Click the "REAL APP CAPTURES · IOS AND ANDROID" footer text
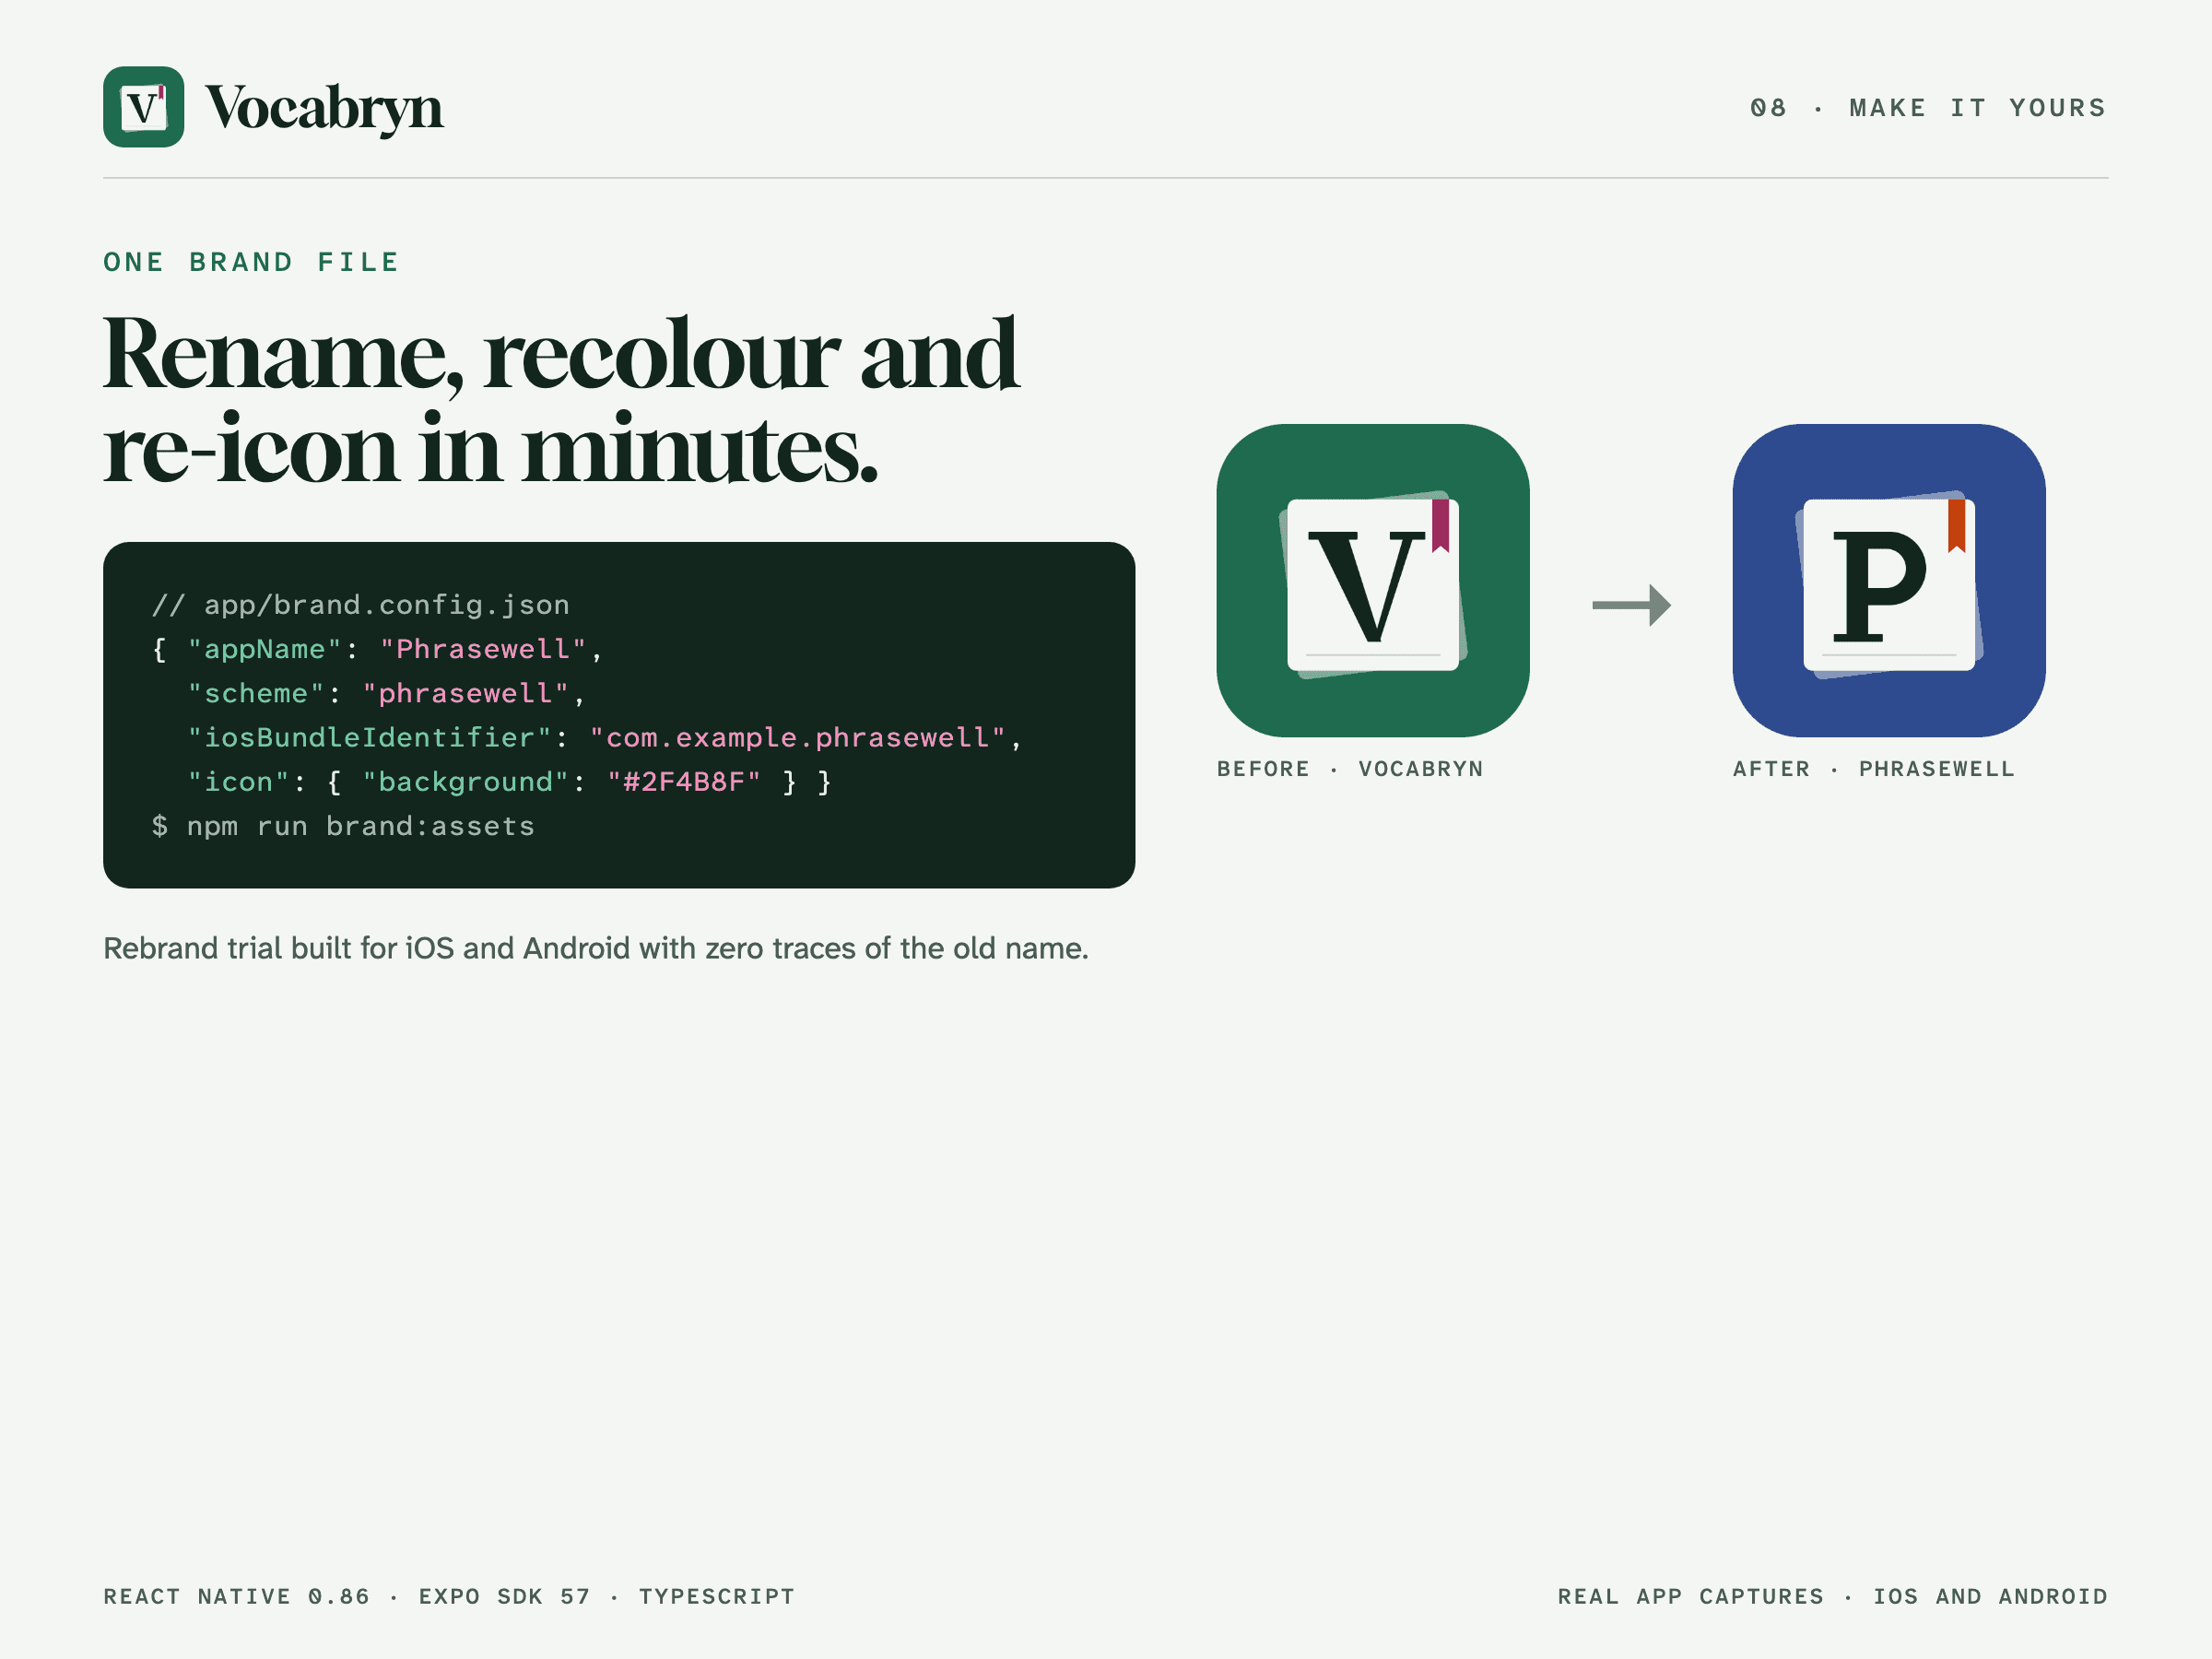 click(1833, 1596)
